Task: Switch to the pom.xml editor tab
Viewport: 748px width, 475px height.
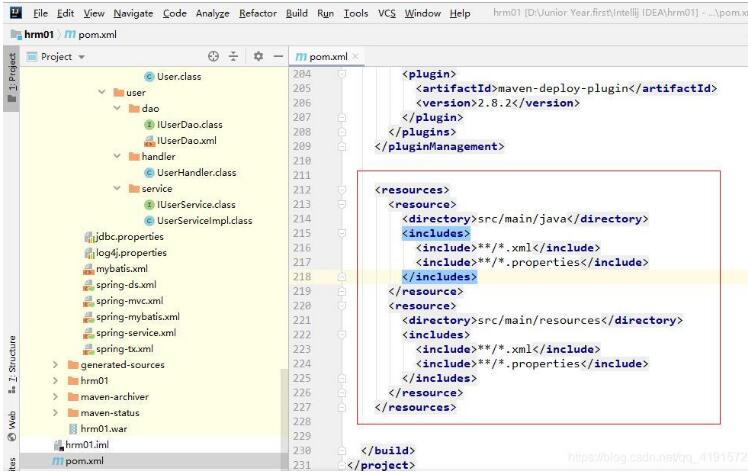Action: click(x=330, y=57)
